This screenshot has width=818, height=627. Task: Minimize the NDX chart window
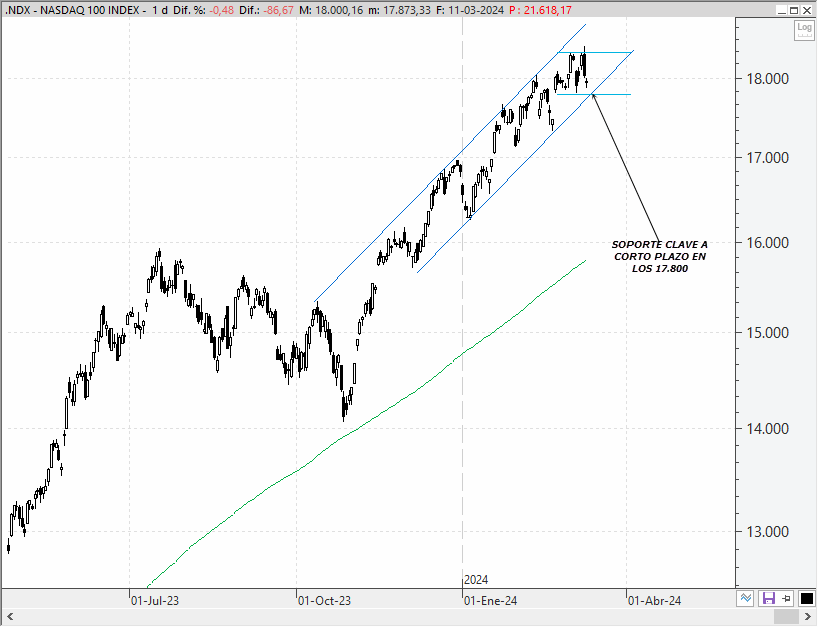point(781,10)
